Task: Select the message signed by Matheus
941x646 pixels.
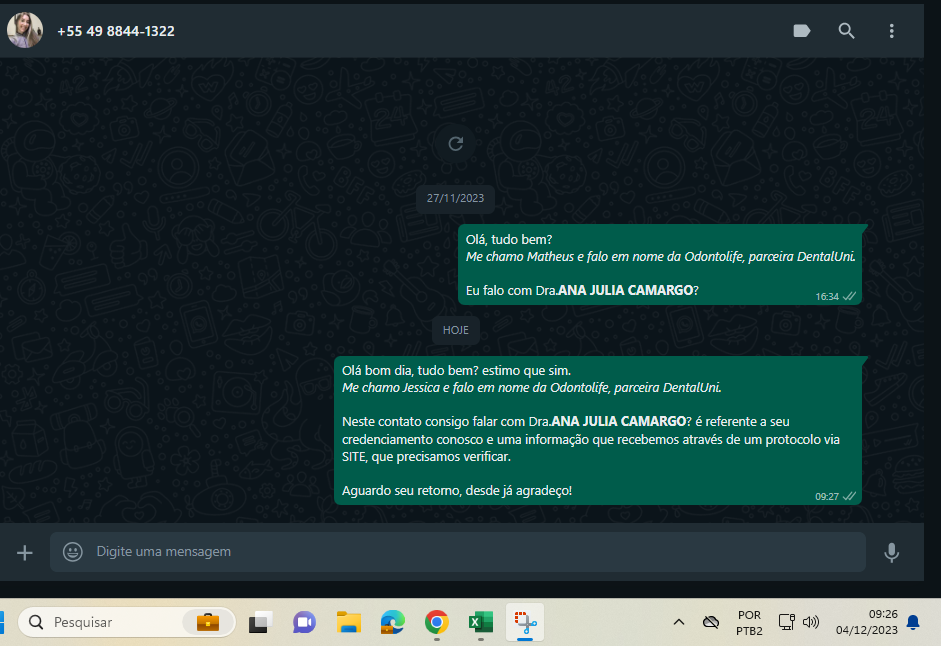Action: click(x=660, y=265)
